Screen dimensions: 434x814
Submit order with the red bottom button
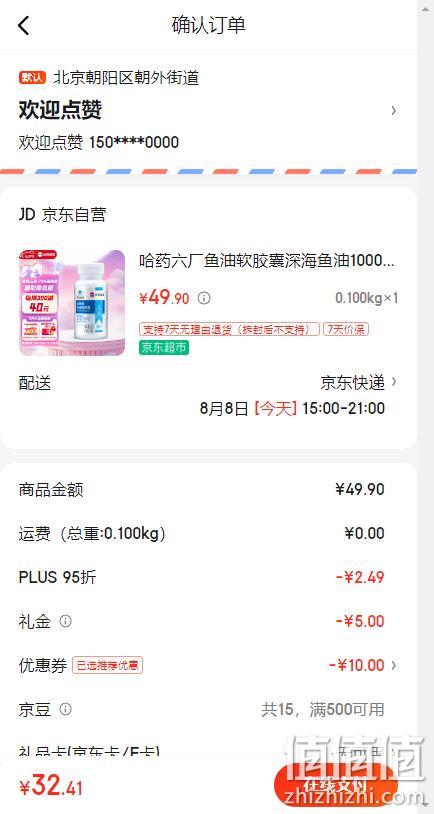point(335,786)
